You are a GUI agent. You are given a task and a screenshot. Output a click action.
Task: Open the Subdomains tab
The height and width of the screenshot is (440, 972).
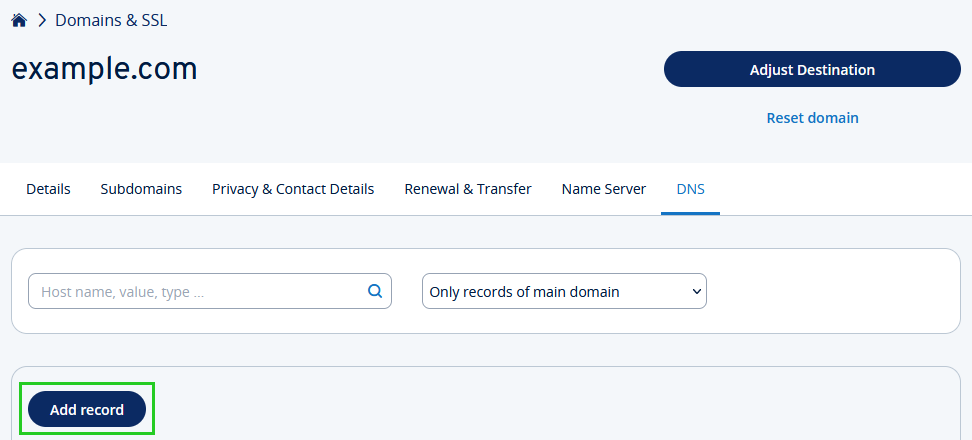click(141, 189)
